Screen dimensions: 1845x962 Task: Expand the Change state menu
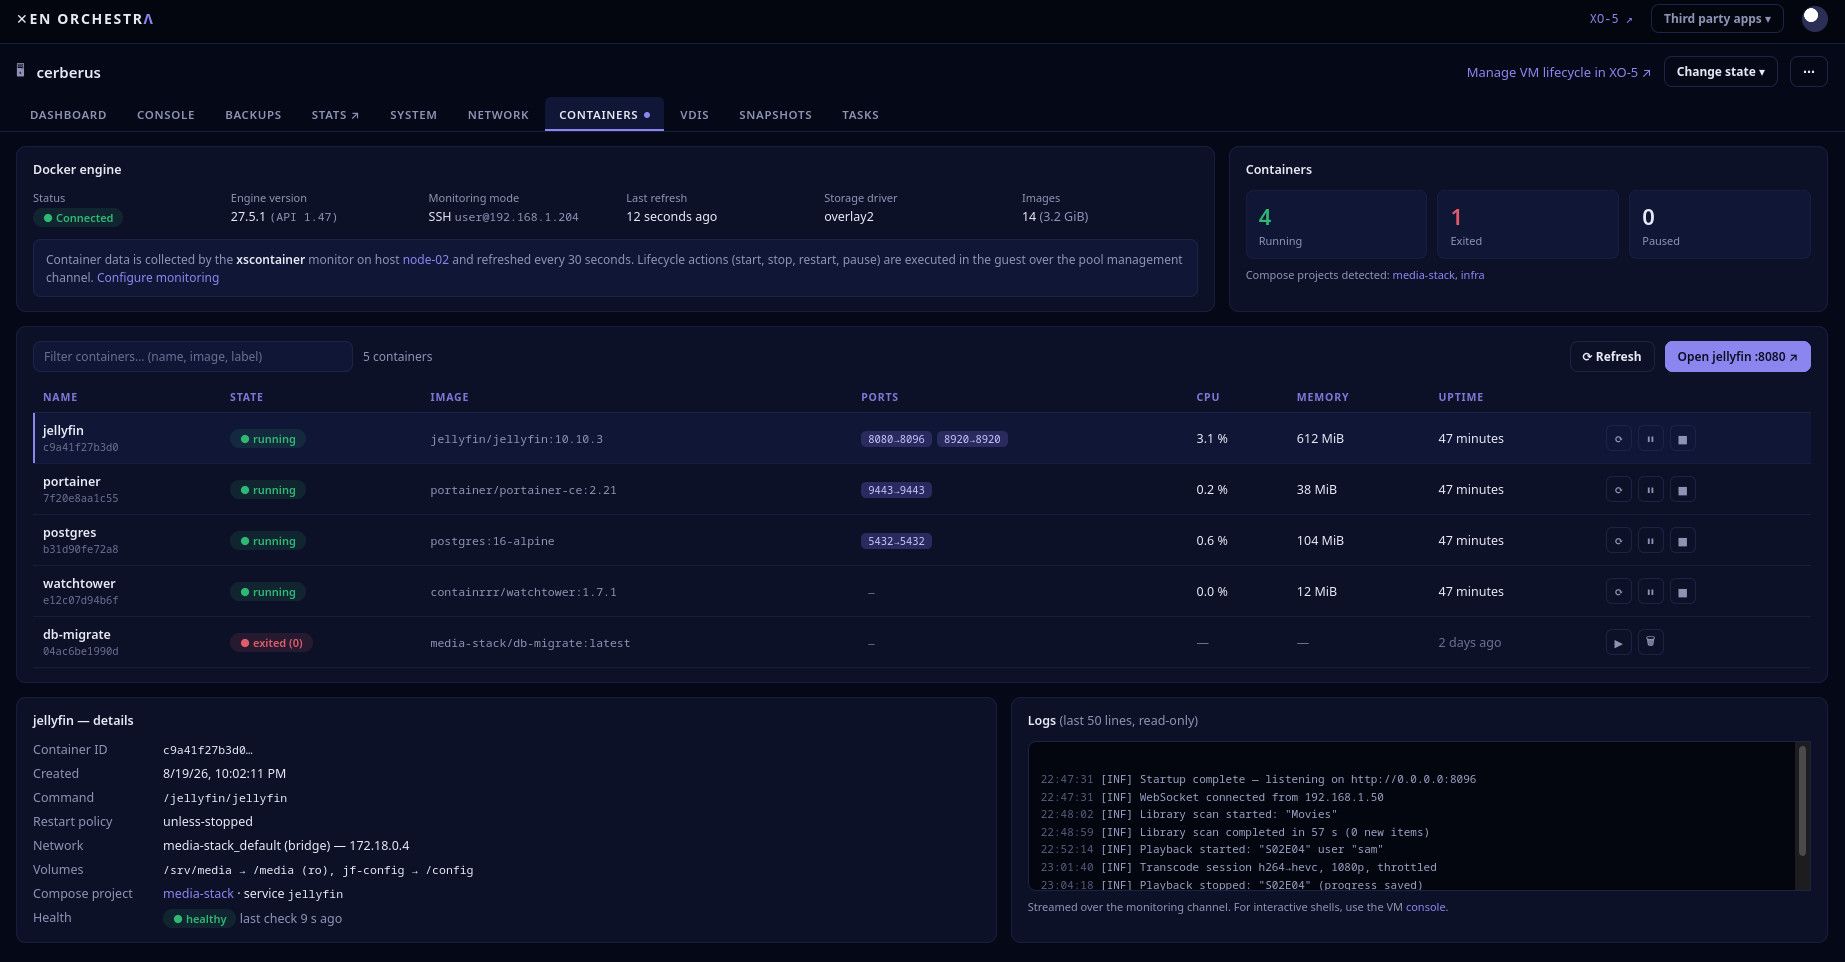click(x=1720, y=72)
